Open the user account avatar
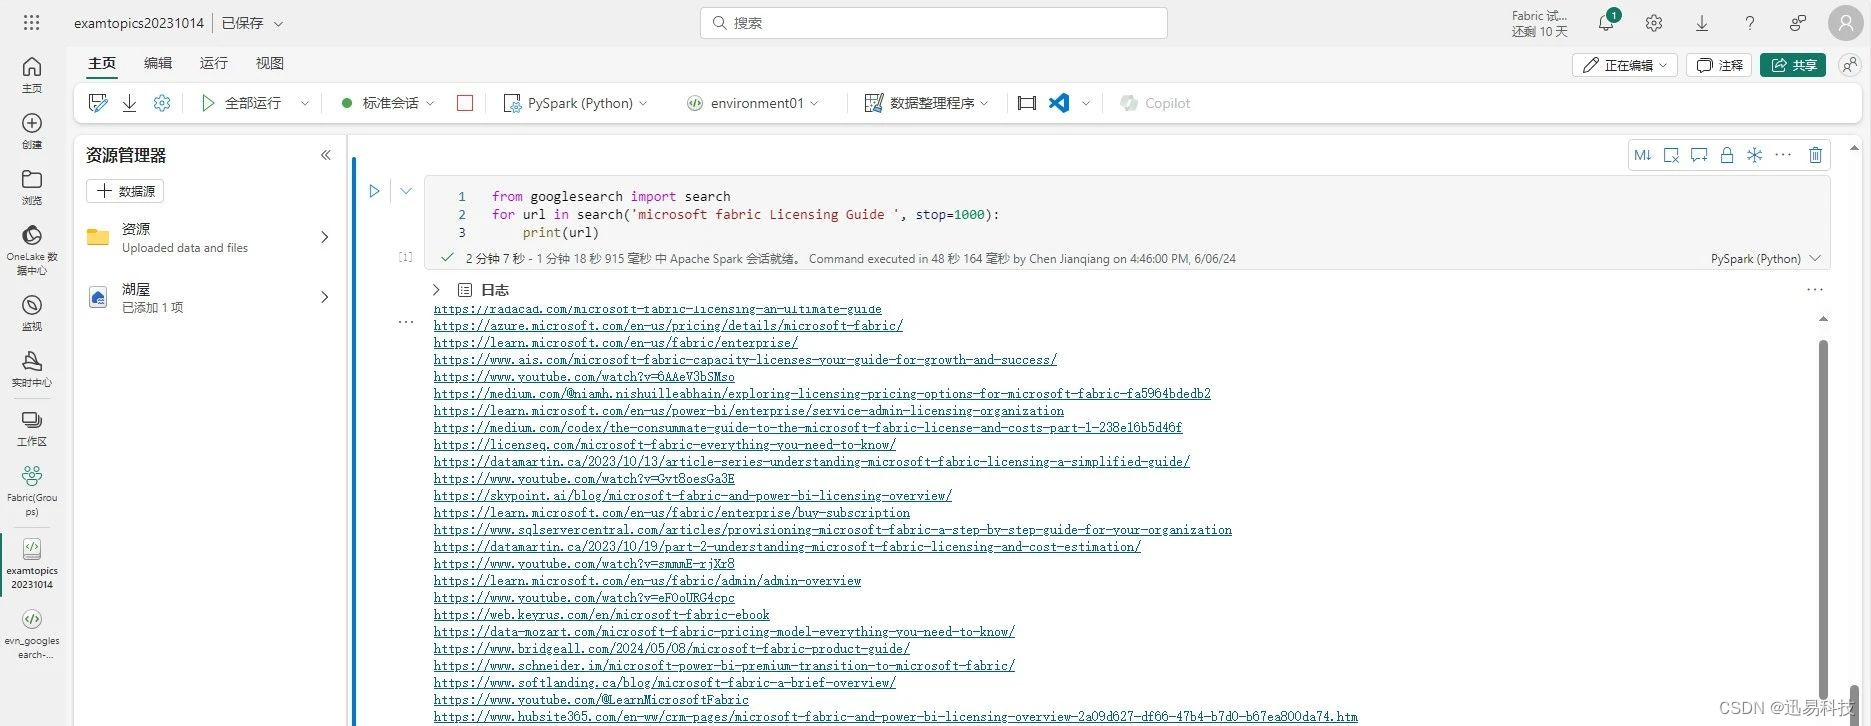 pyautogui.click(x=1845, y=23)
